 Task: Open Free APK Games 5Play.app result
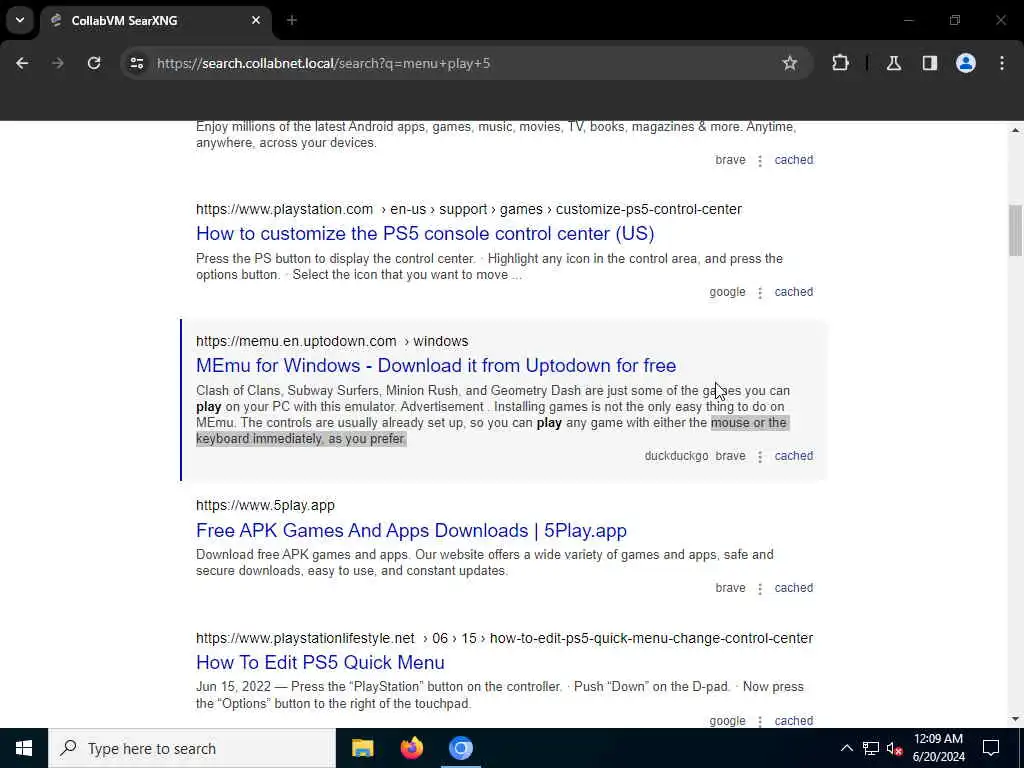point(411,530)
